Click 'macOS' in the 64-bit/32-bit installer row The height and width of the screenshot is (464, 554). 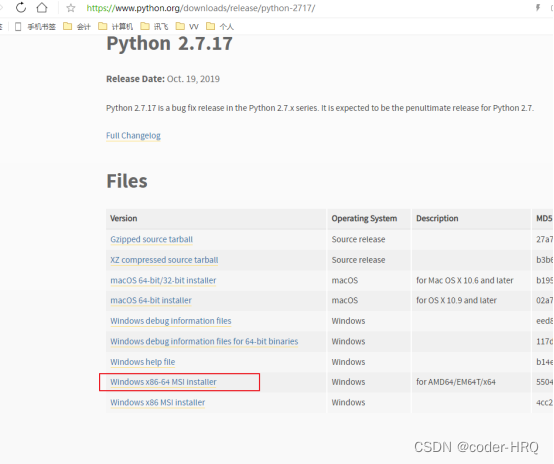[344, 280]
